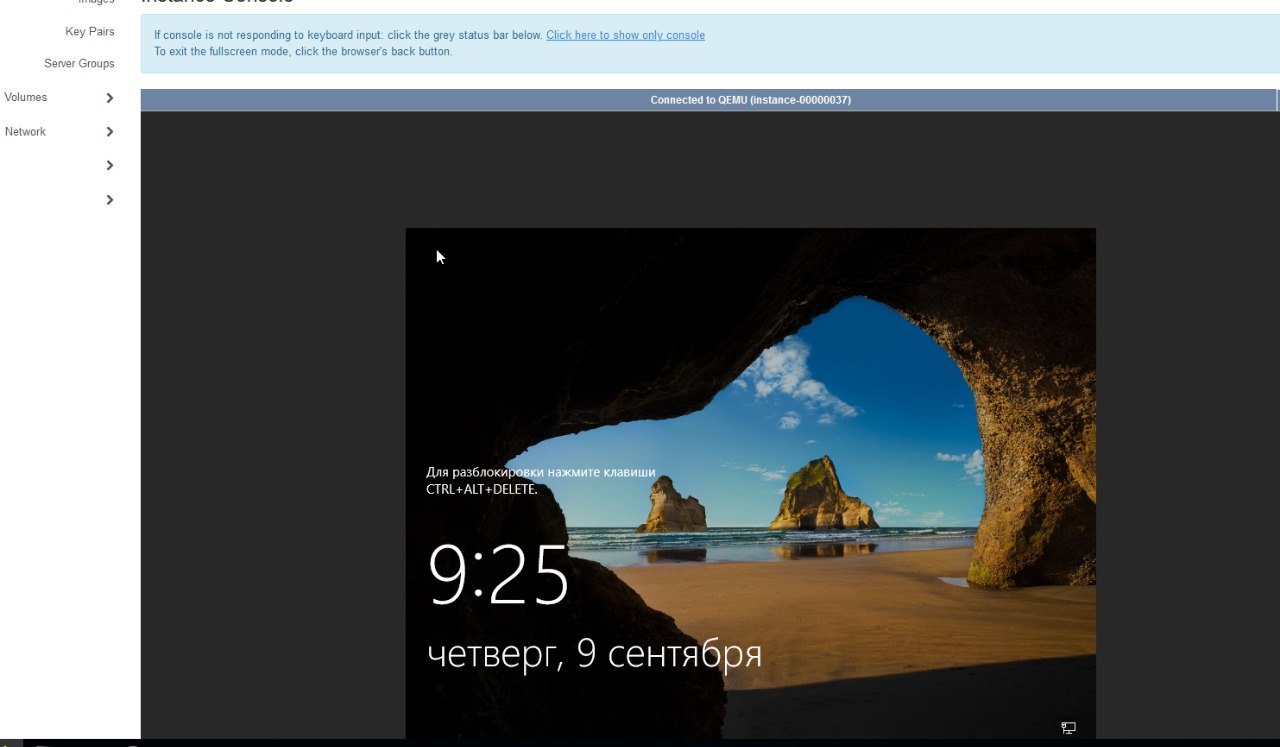
Task: Click the 'If console is not responding' notice text
Action: click(349, 35)
